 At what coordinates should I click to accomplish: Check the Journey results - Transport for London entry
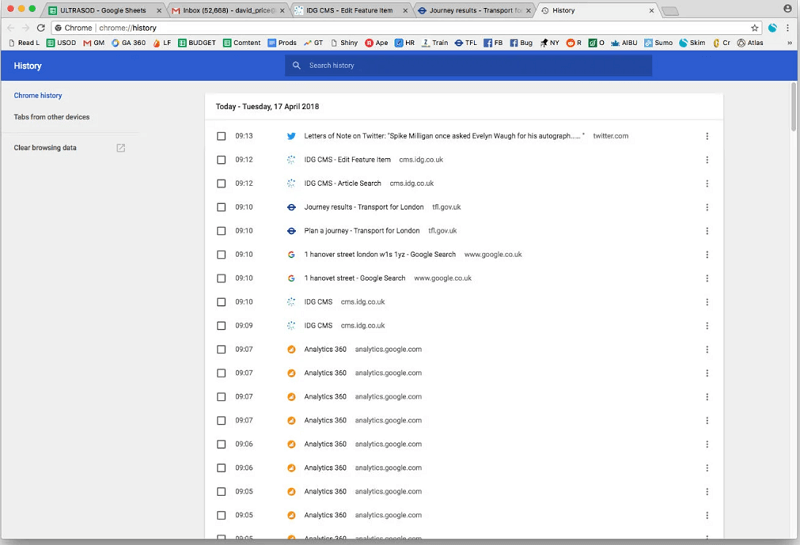pos(221,207)
